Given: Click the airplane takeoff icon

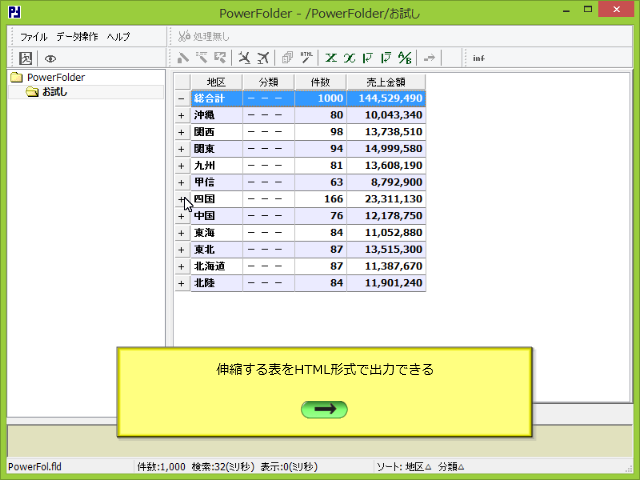Looking at the screenshot, I should click(263, 58).
